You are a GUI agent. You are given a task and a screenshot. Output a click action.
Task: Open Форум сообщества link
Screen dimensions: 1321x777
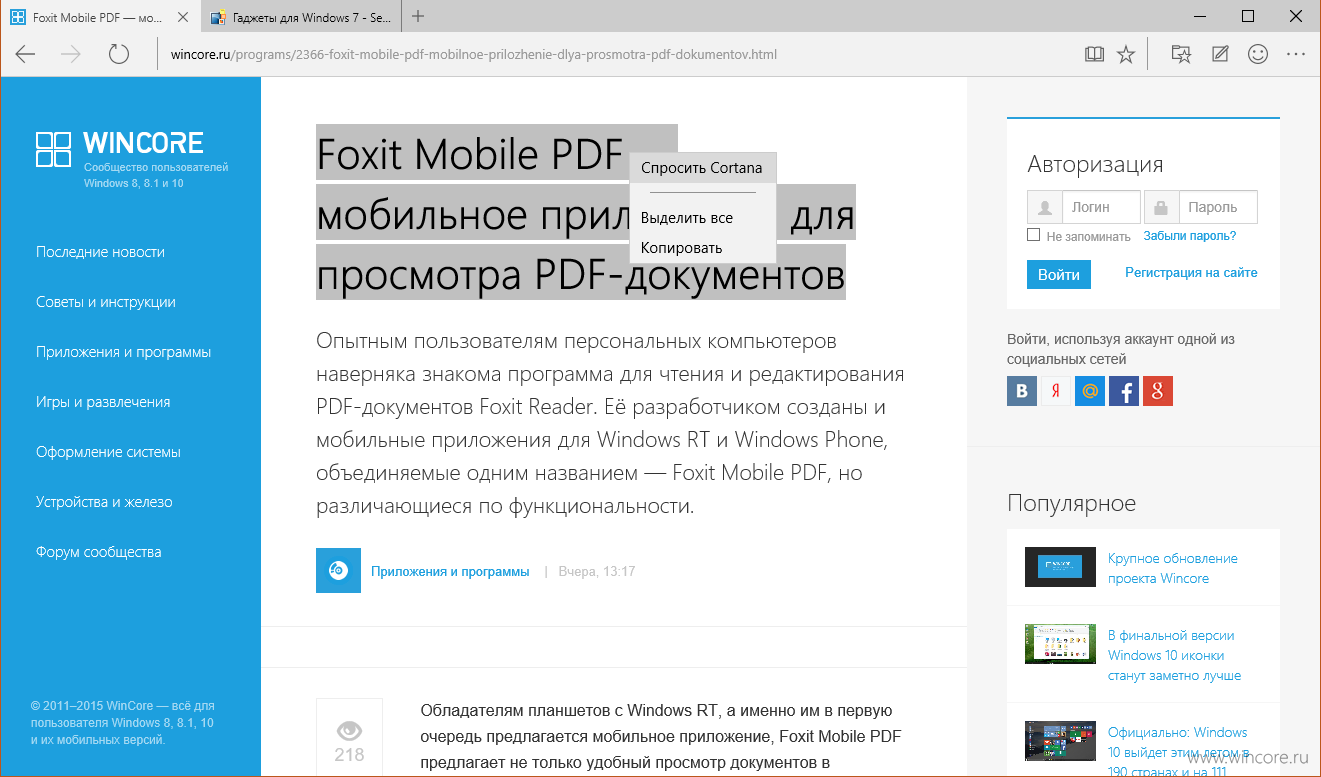(x=98, y=552)
